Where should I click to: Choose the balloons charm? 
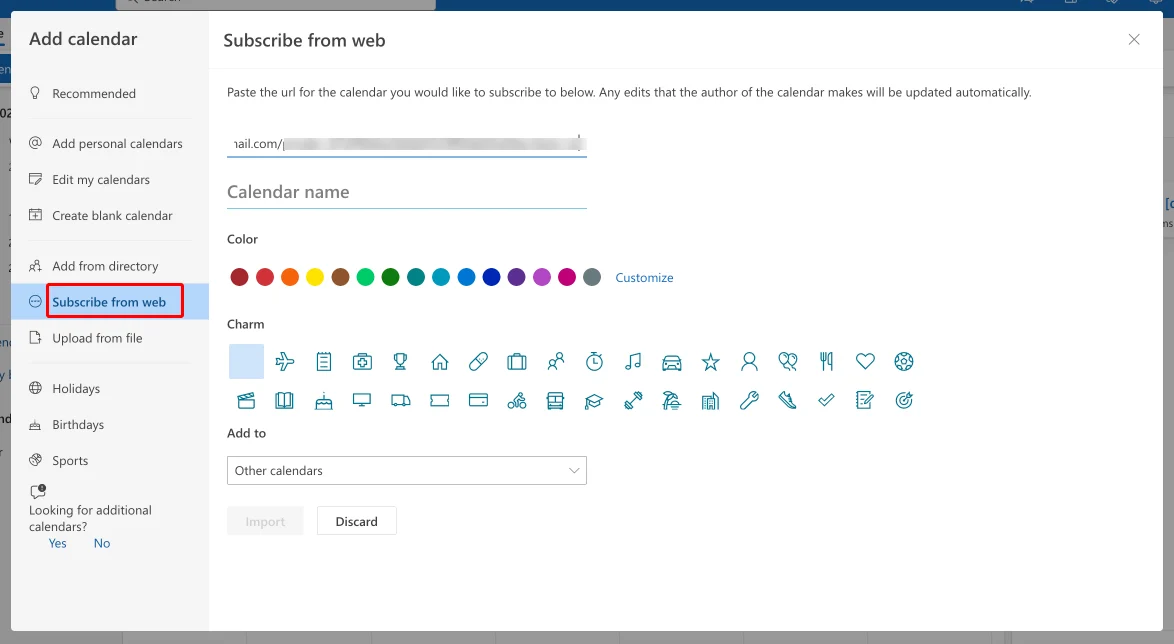coord(788,362)
